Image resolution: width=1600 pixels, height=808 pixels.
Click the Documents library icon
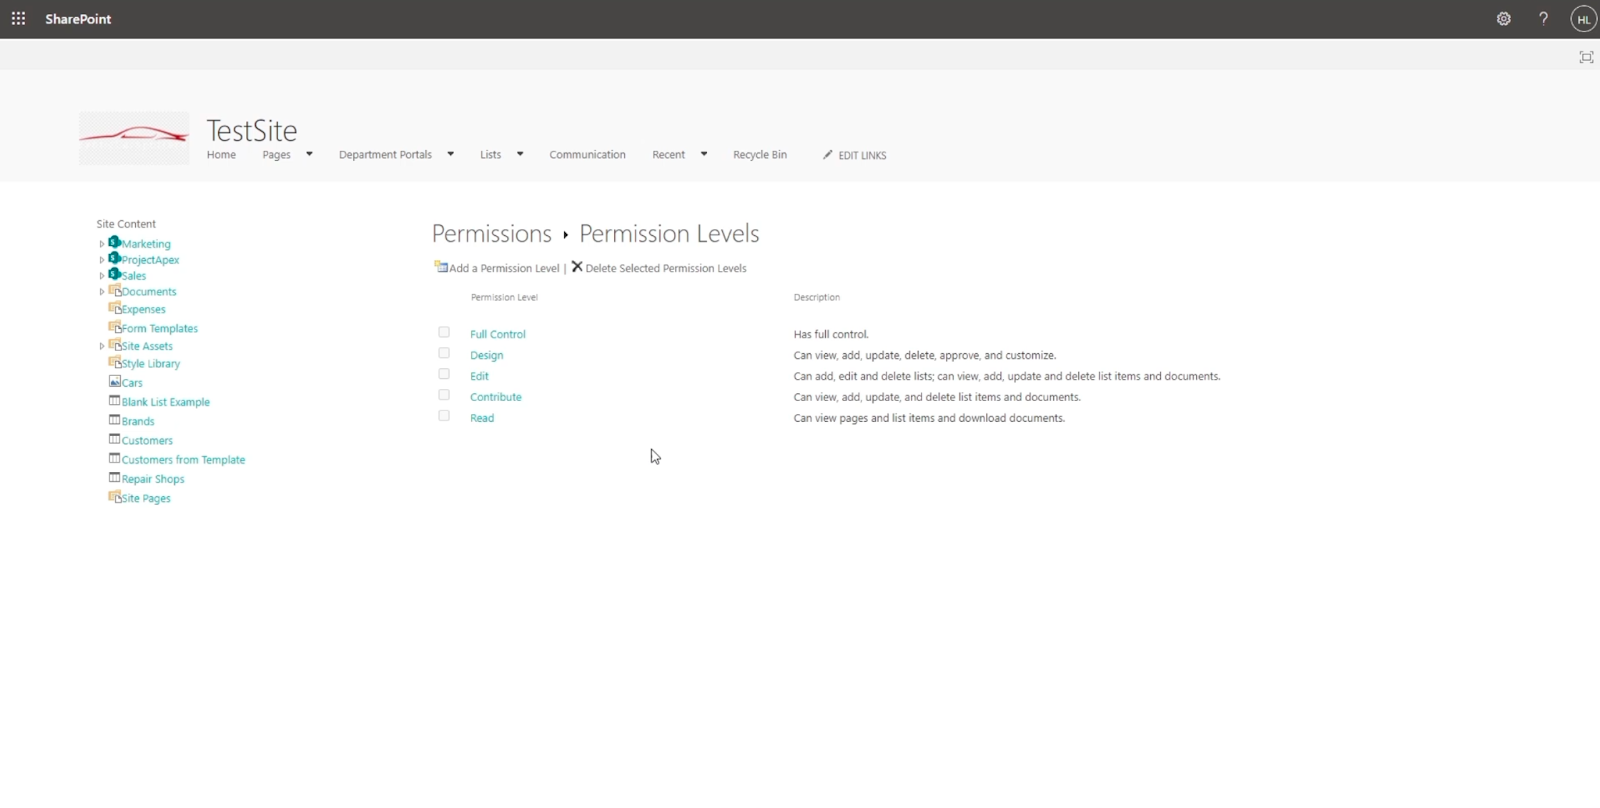[114, 290]
